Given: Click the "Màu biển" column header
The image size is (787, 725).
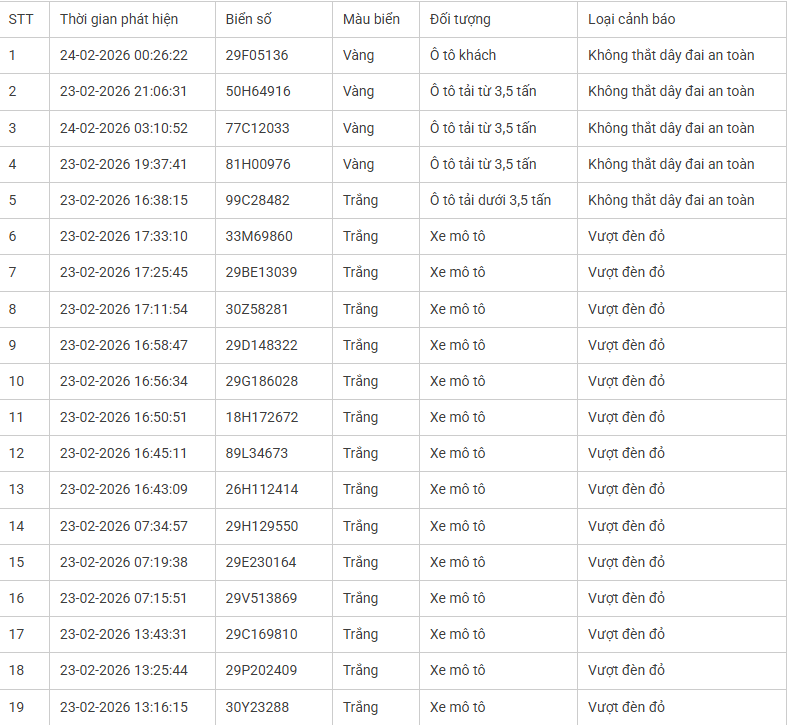Looking at the screenshot, I should (x=370, y=19).
